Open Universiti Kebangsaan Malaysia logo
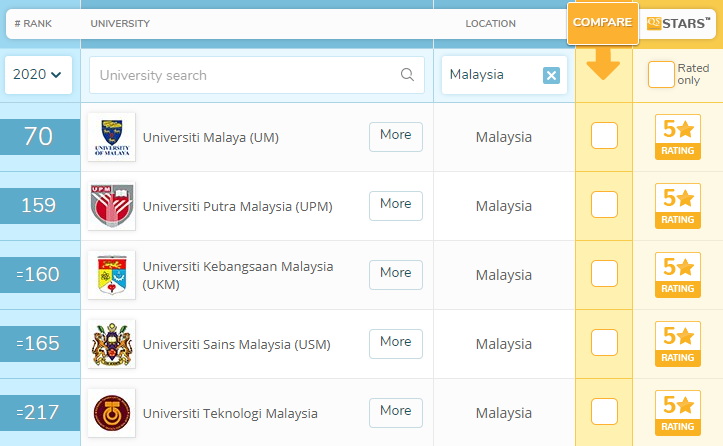 [x=112, y=275]
